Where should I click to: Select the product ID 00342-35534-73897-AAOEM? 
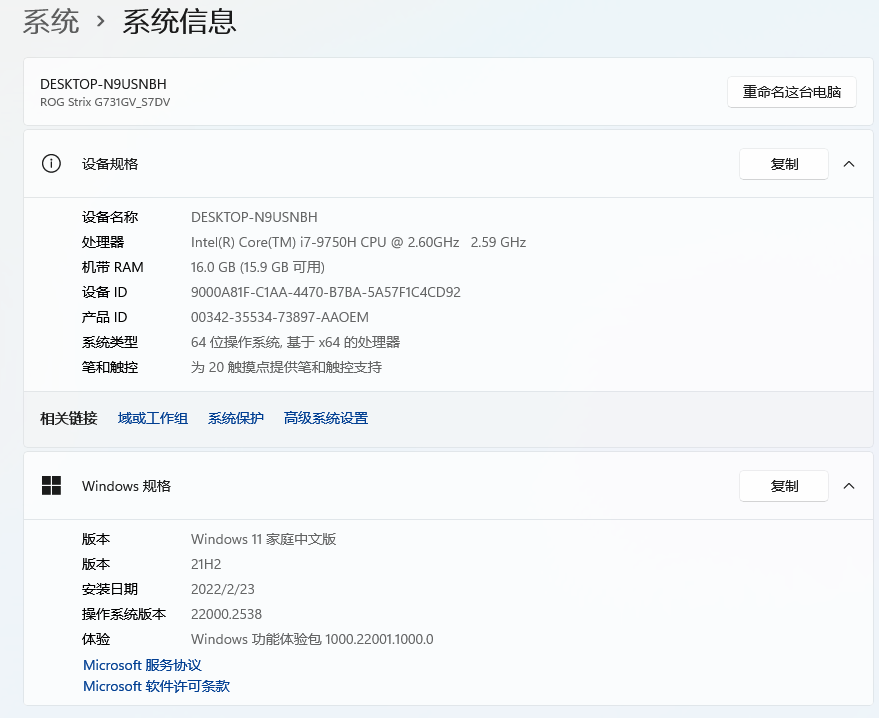(x=280, y=317)
